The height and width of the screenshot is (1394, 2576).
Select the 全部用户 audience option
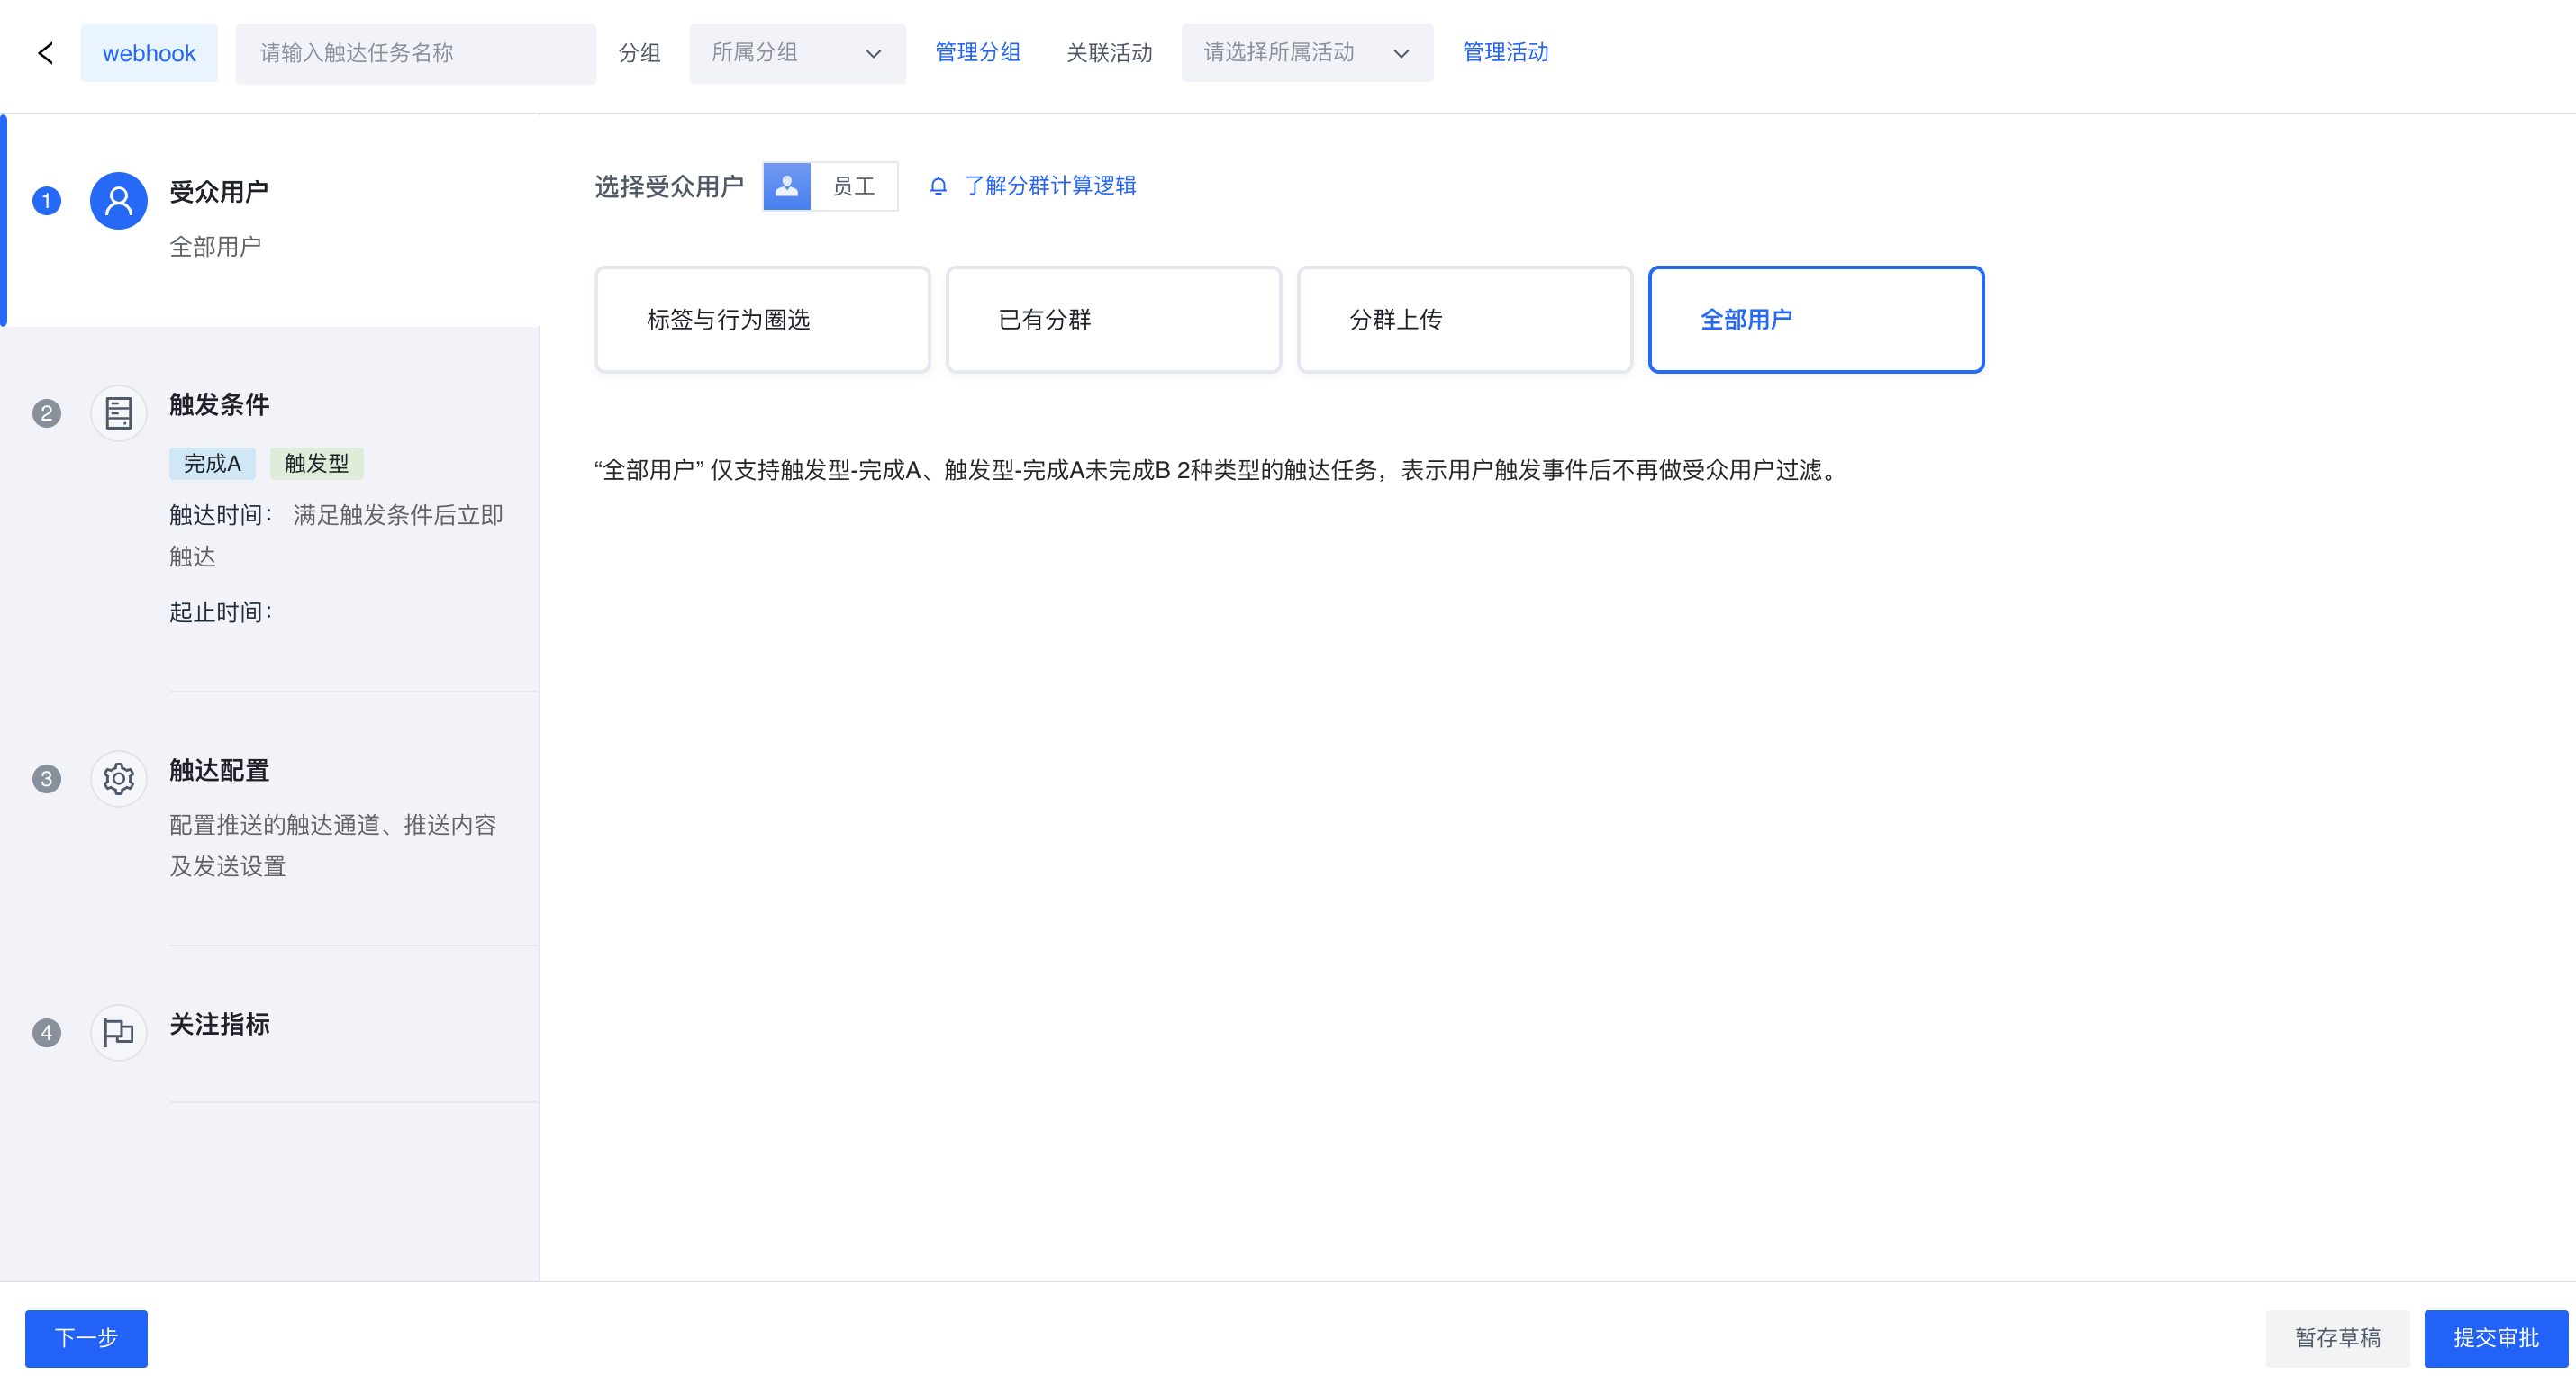(1815, 319)
